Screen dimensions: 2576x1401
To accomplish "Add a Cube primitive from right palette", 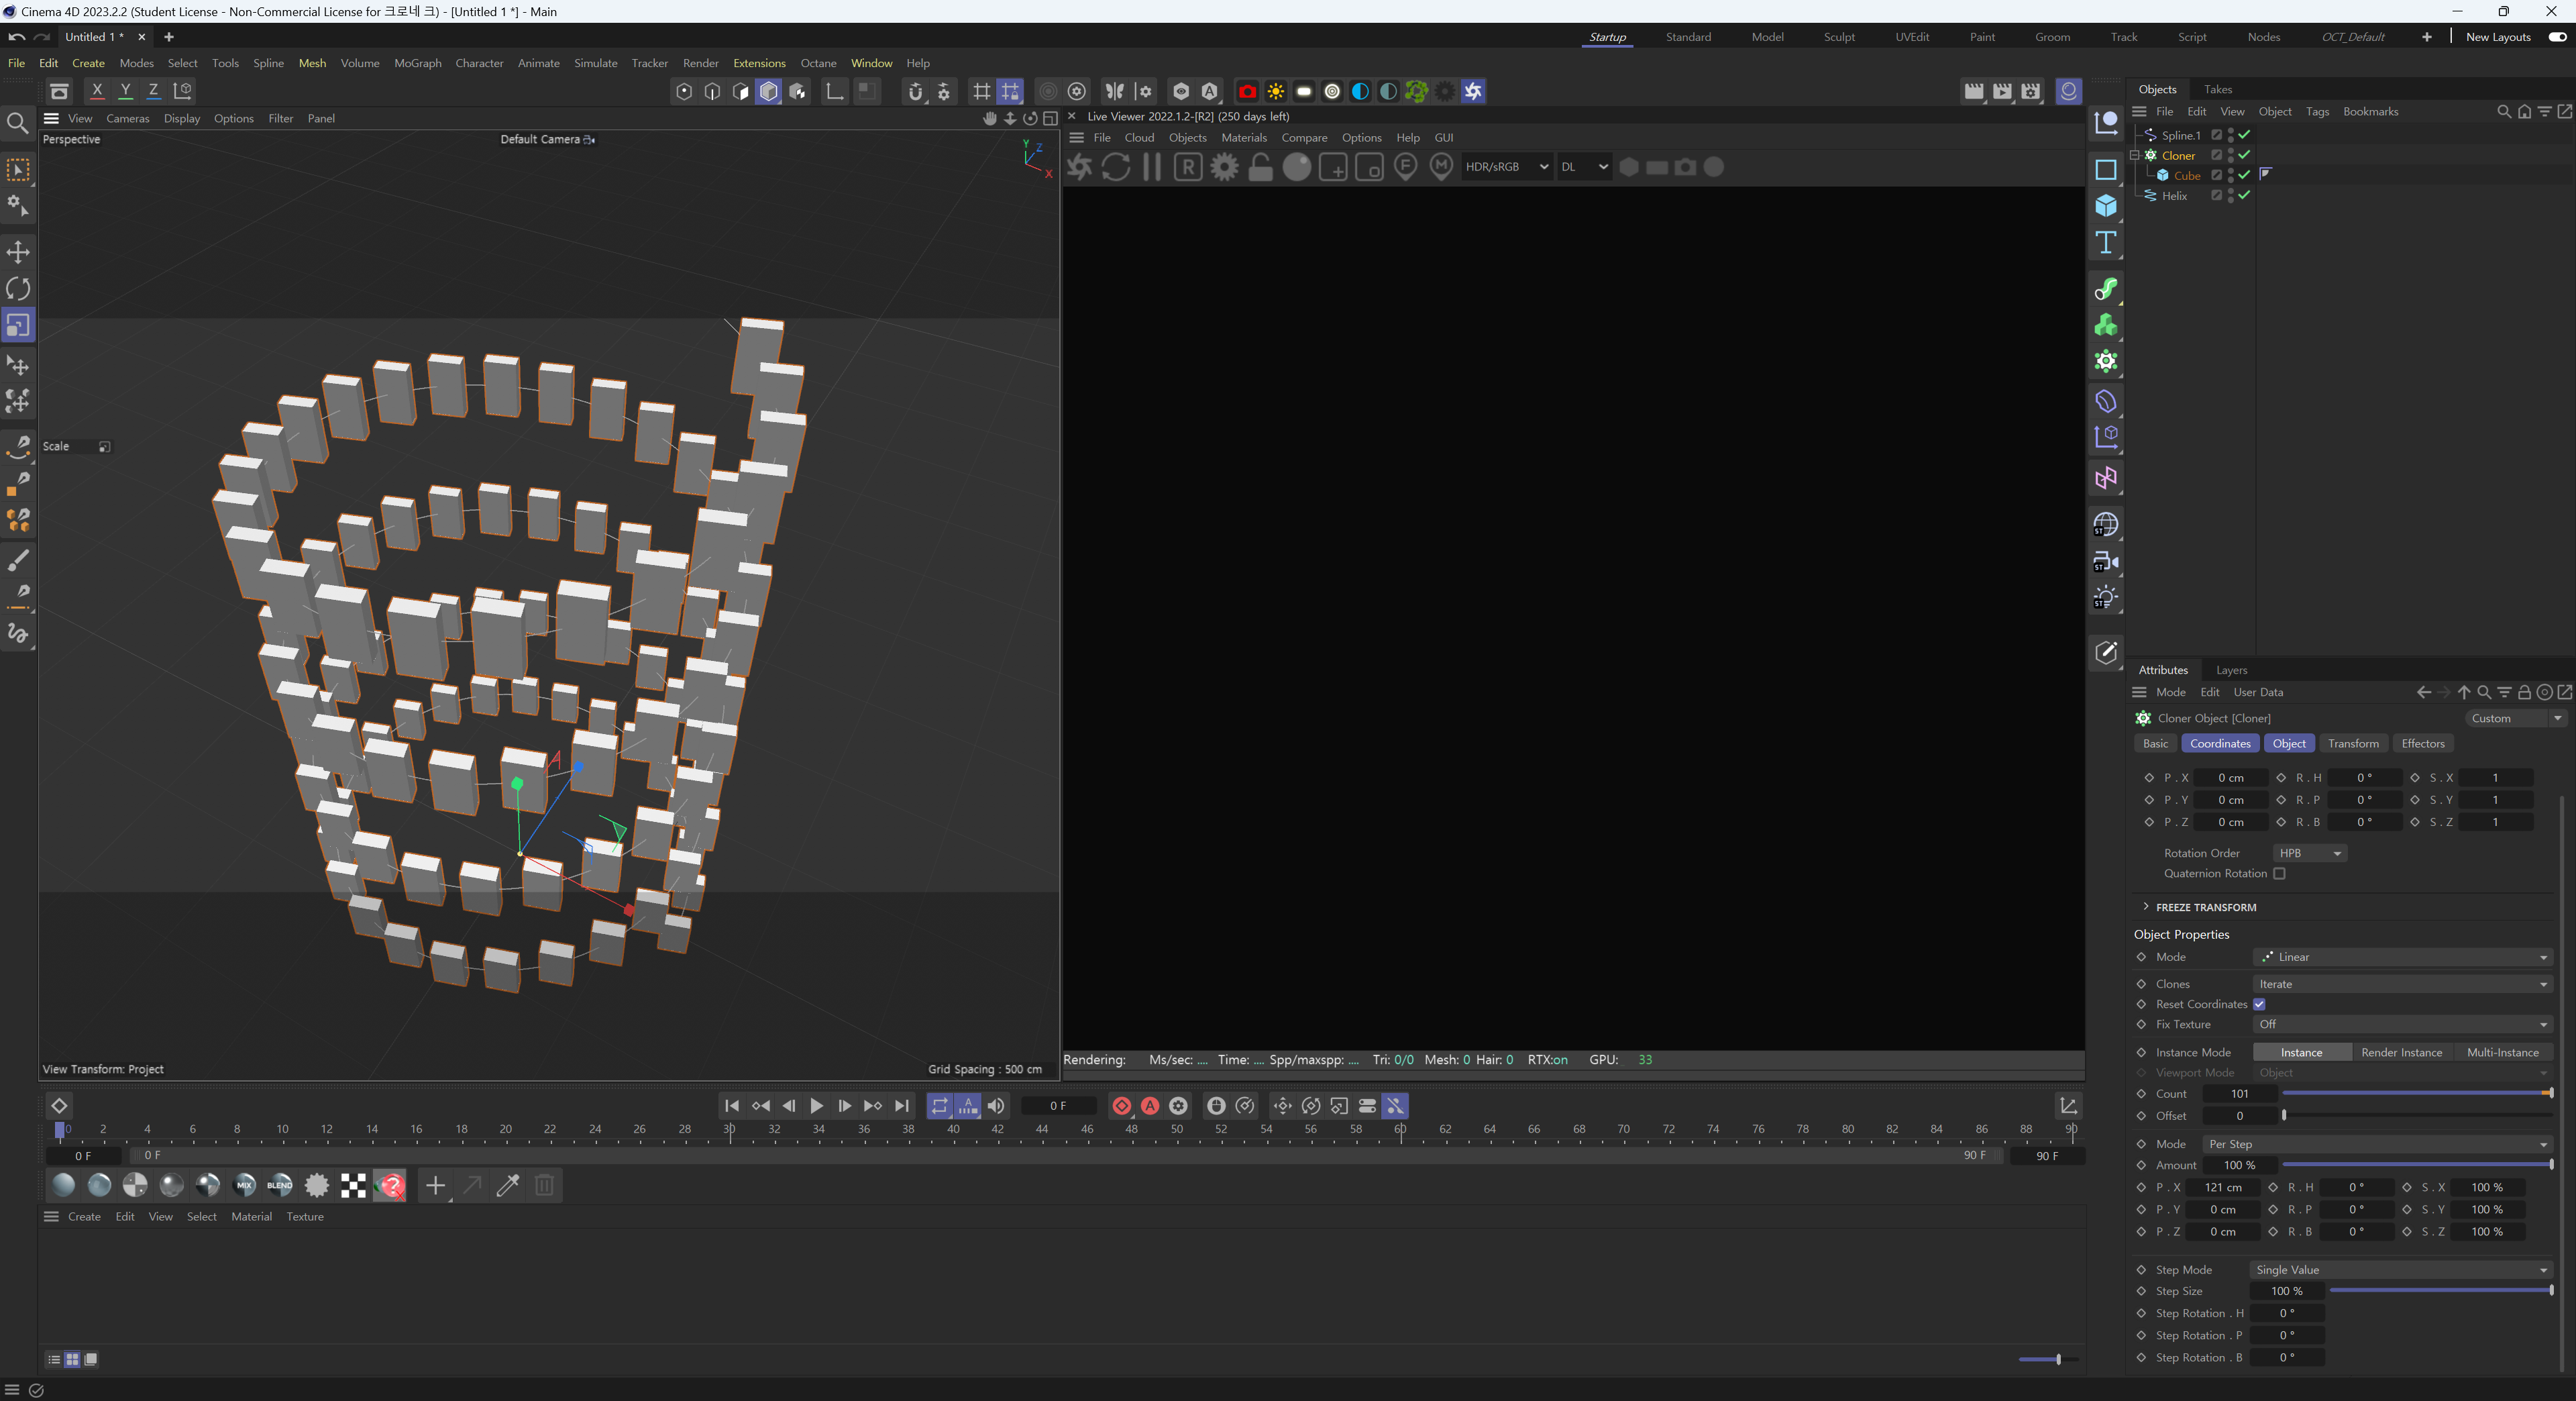I will (x=2105, y=206).
